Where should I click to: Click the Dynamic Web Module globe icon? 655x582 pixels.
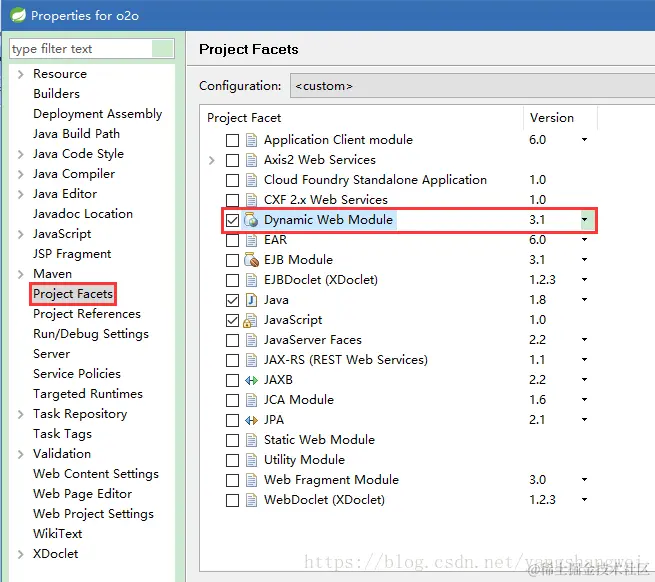(x=251, y=220)
